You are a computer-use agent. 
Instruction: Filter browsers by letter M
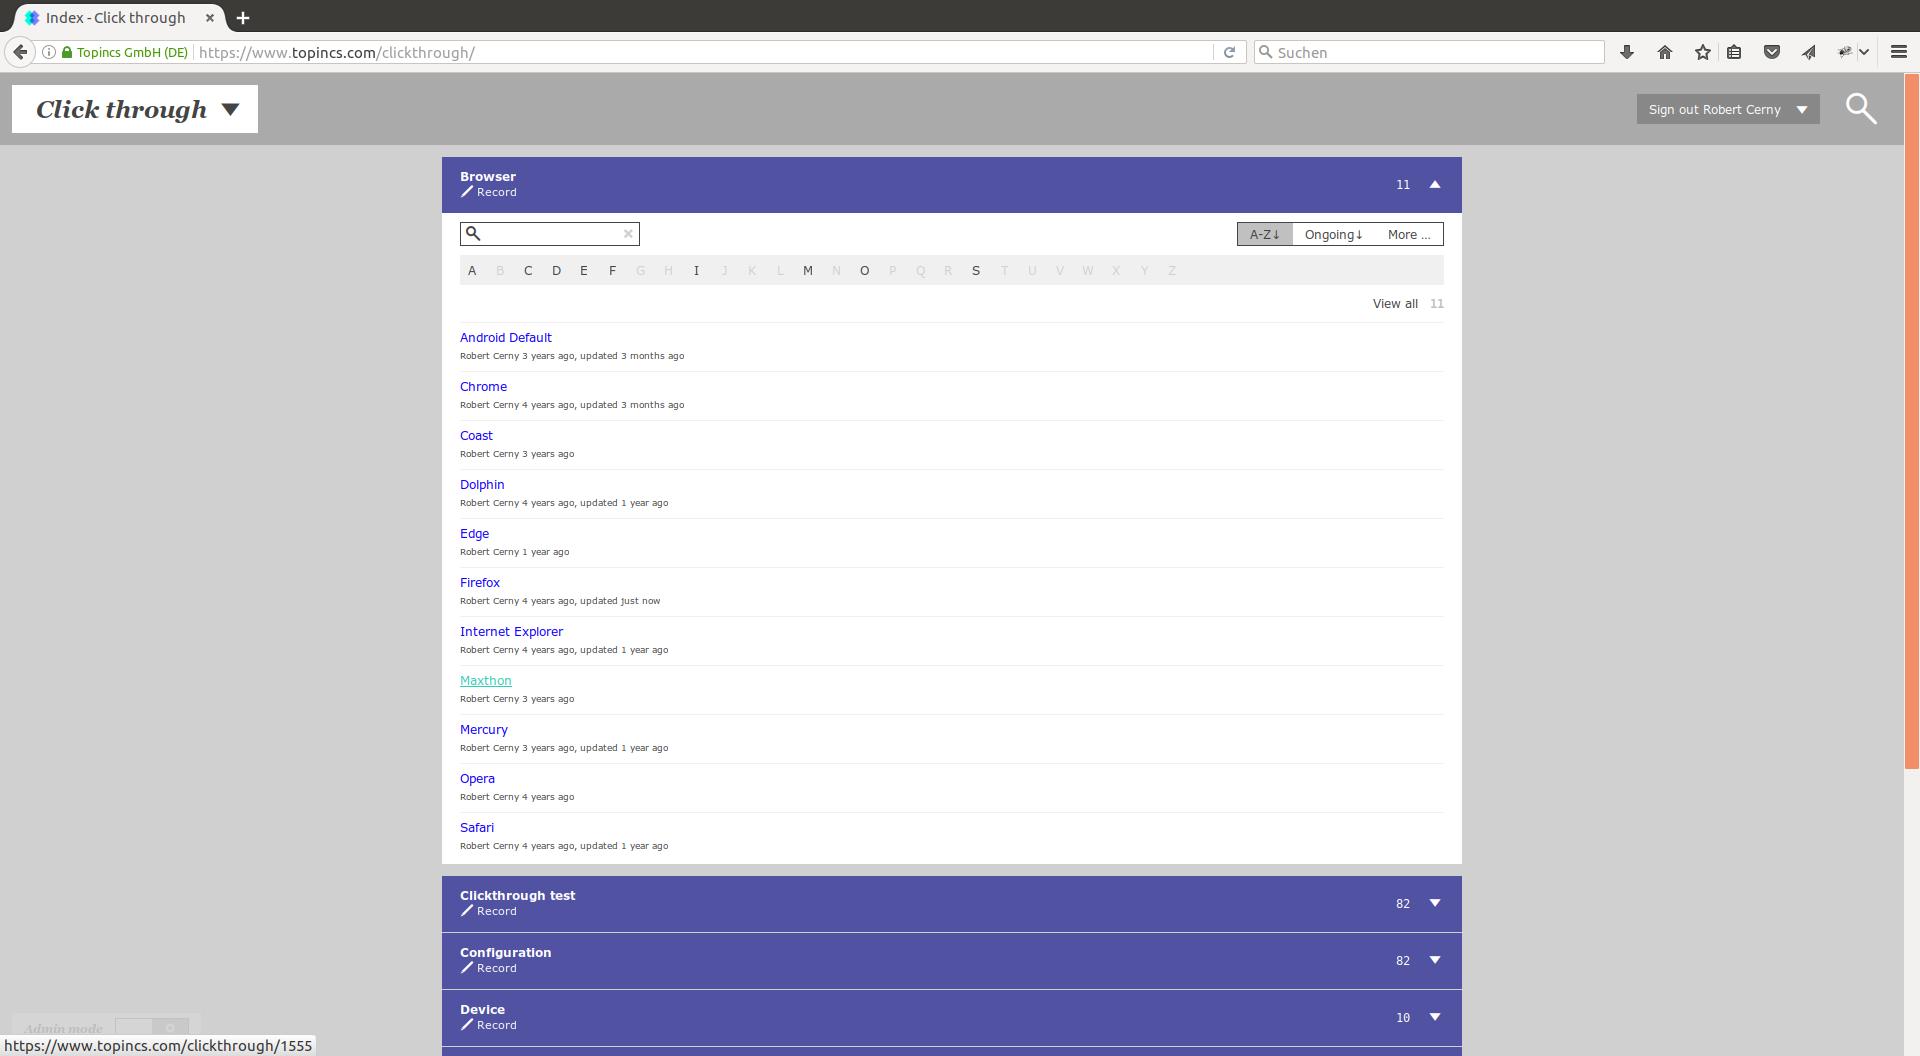pos(808,271)
